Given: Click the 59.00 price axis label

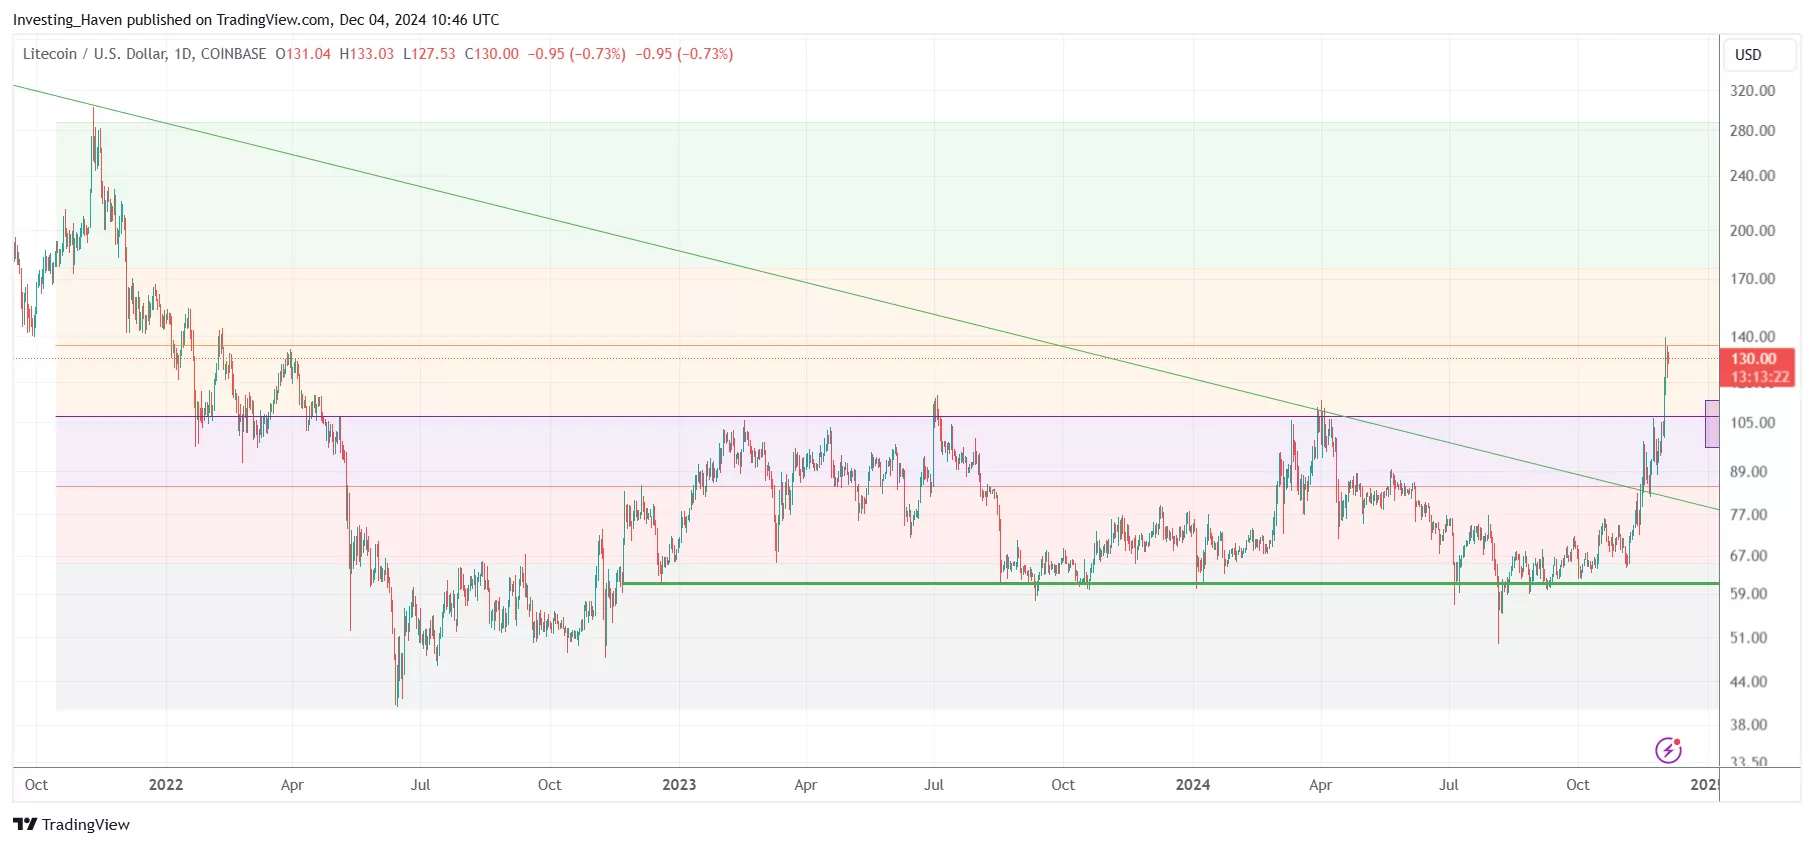Looking at the screenshot, I should pyautogui.click(x=1749, y=594).
